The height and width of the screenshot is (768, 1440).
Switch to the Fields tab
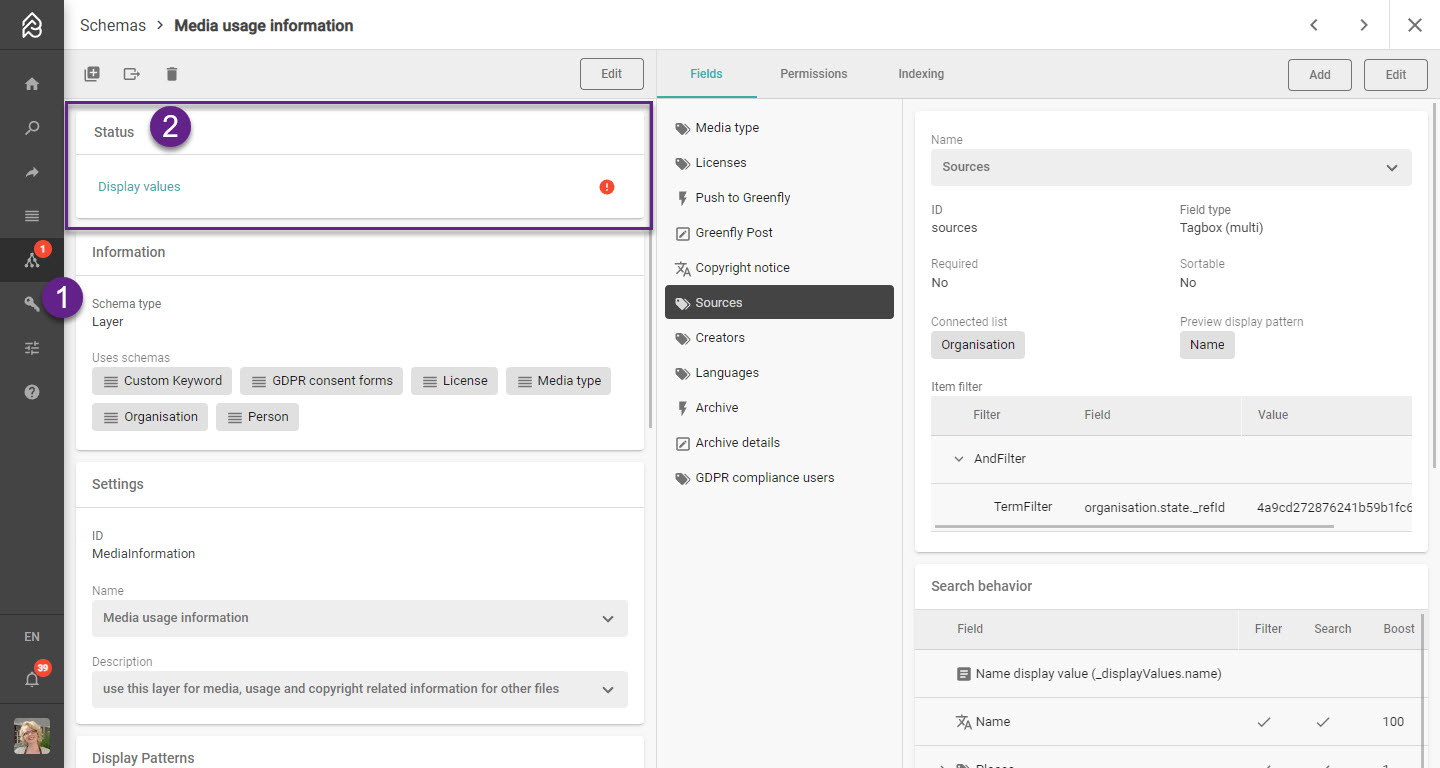706,74
